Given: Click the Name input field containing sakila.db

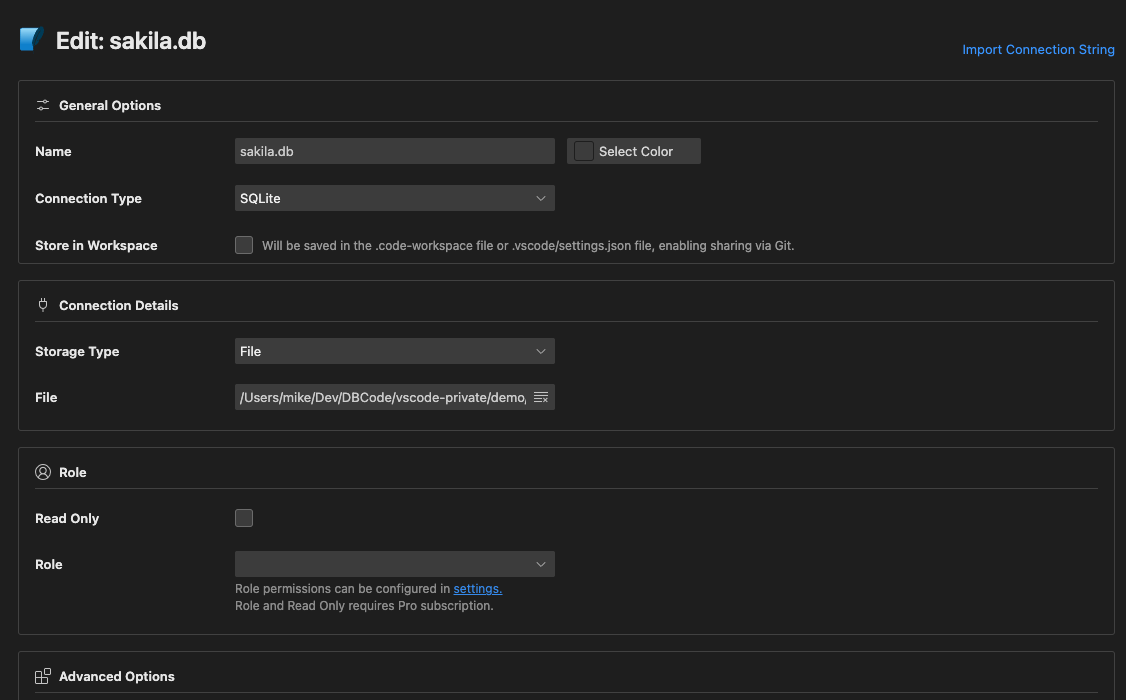Looking at the screenshot, I should tap(394, 151).
